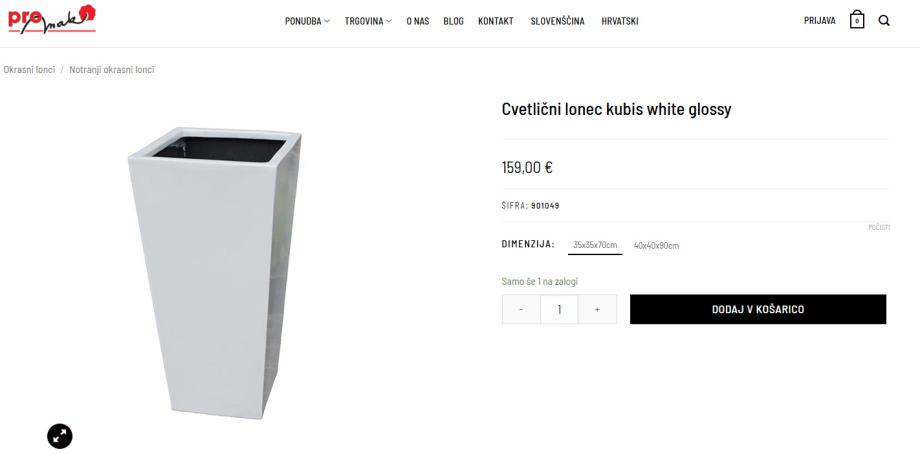
Task: Increase quantity with the plus button
Action: pos(597,309)
